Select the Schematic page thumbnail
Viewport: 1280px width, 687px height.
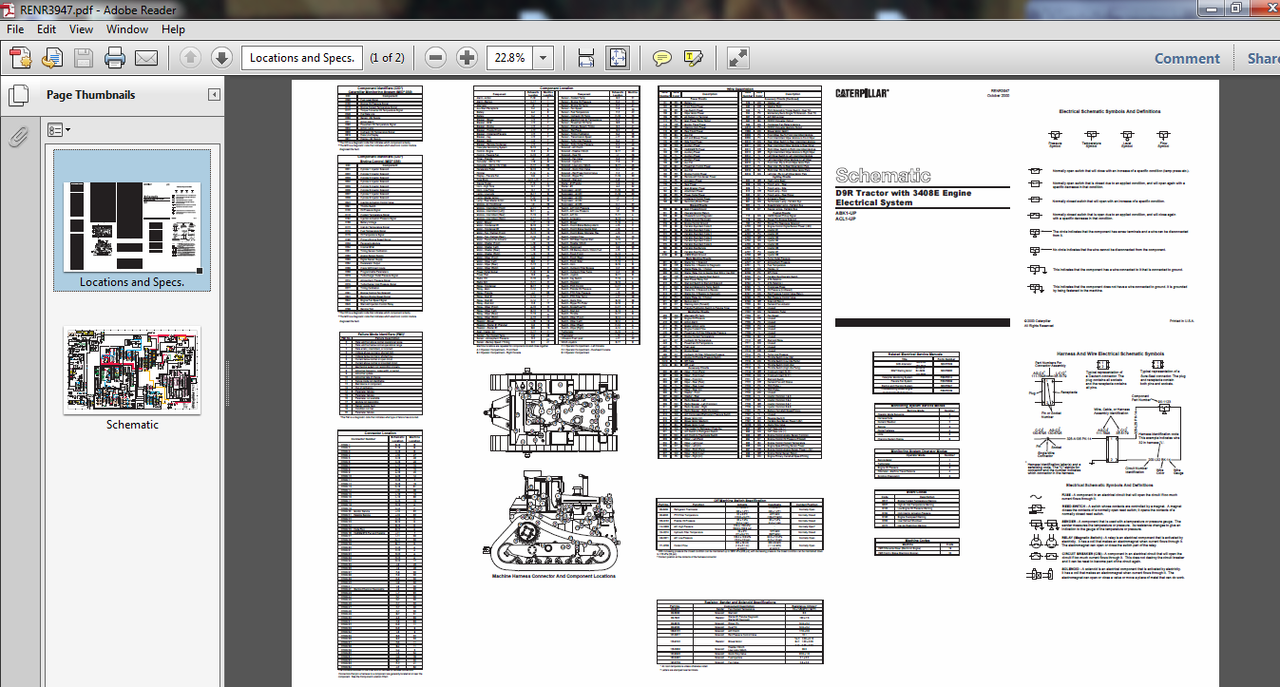[x=132, y=370]
